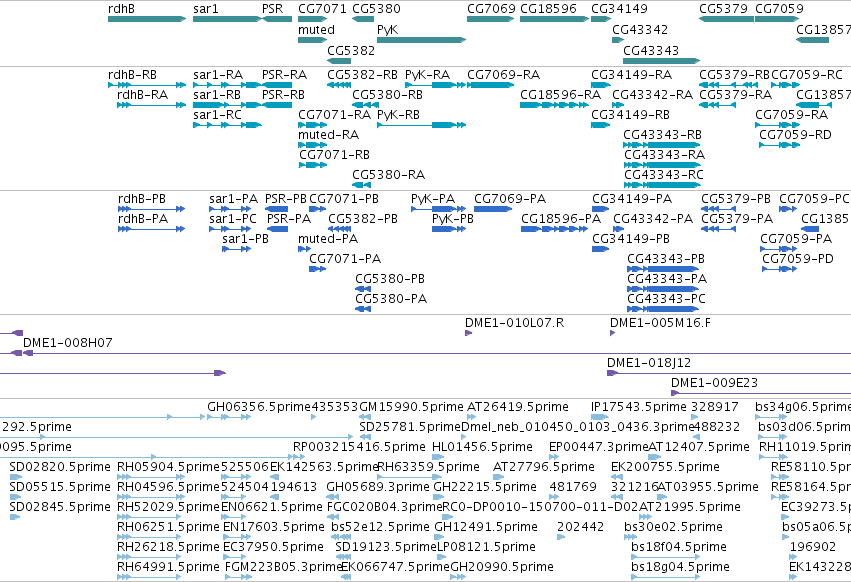Select BAC end DME1-005M16.F
This screenshot has width=851, height=582.
coord(613,333)
